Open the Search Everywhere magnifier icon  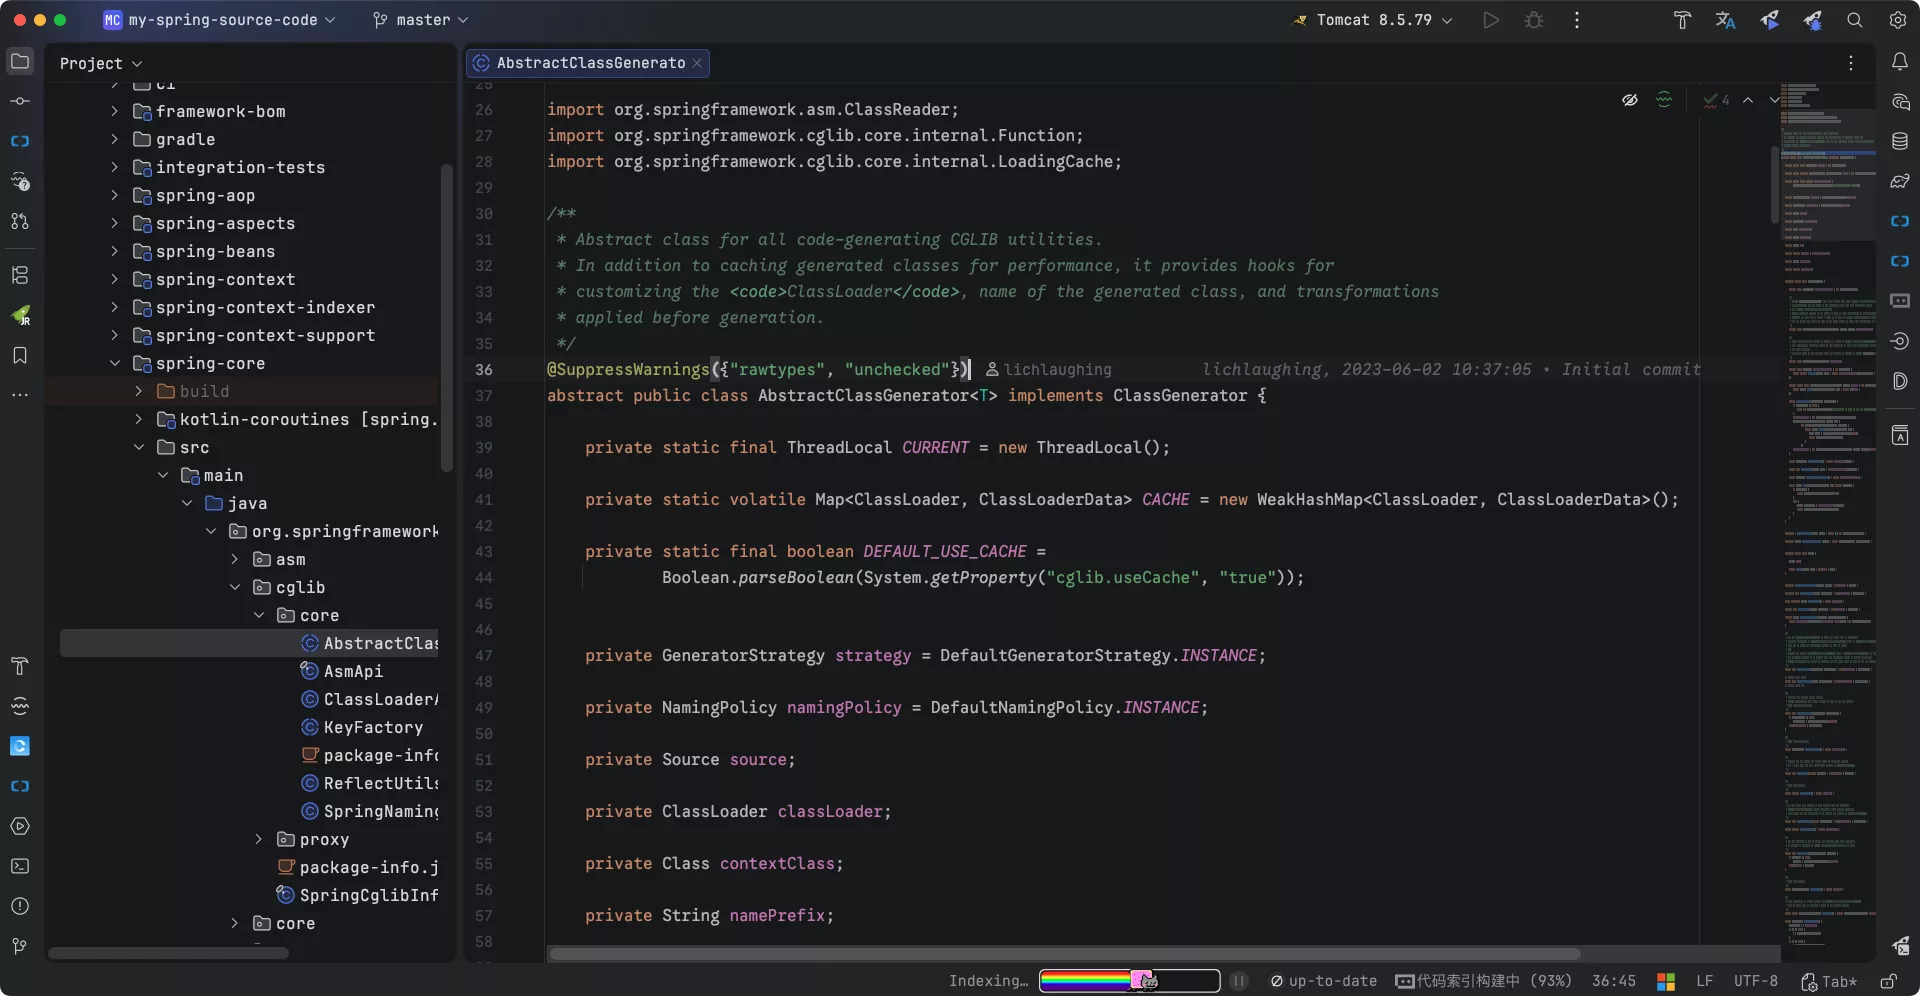1854,20
